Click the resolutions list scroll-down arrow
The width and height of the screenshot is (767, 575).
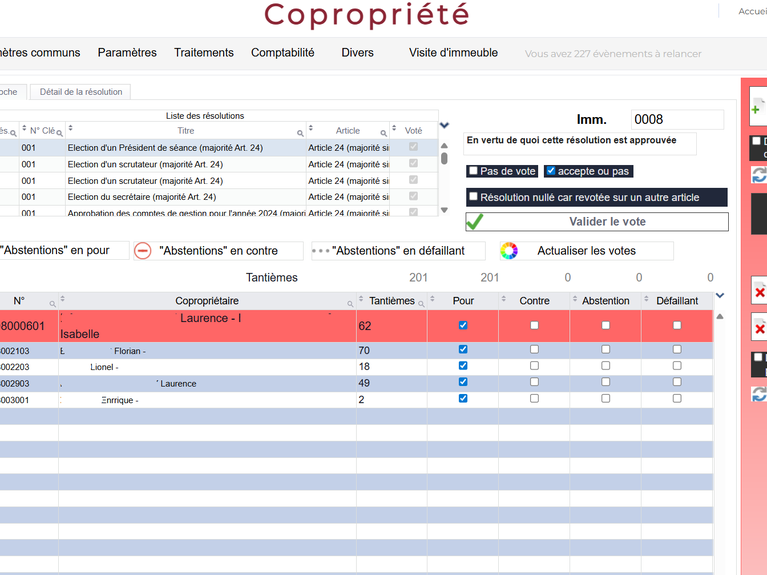pos(444,210)
